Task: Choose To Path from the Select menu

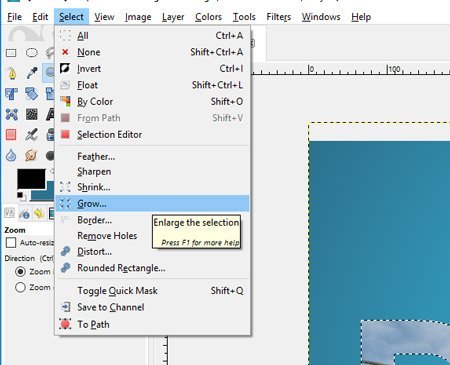Action: tap(152, 324)
